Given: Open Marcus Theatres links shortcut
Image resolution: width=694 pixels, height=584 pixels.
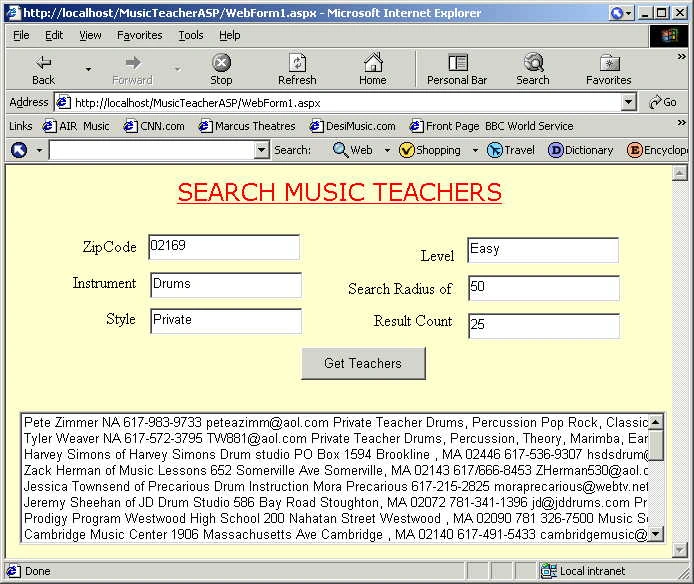Looking at the screenshot, I should click(x=247, y=126).
